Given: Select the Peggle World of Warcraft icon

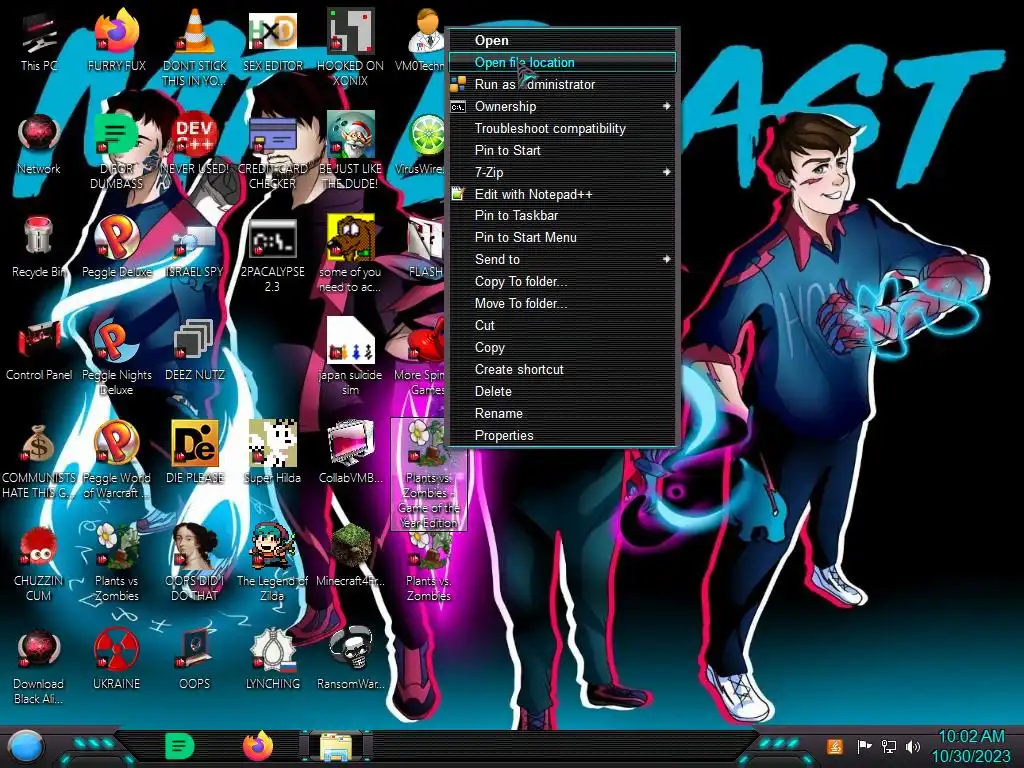Looking at the screenshot, I should coord(116,461).
